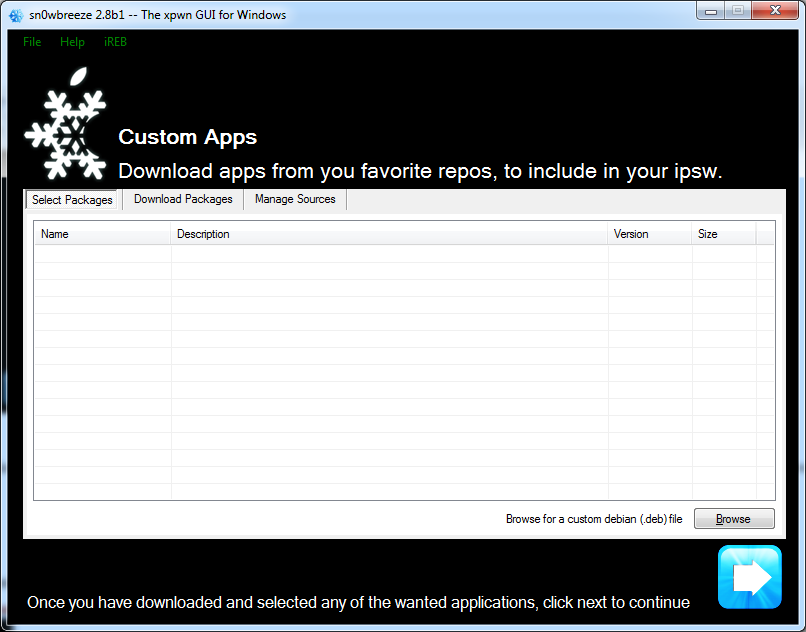Click Browse to choose a .deb file
This screenshot has width=806, height=632.
(734, 518)
